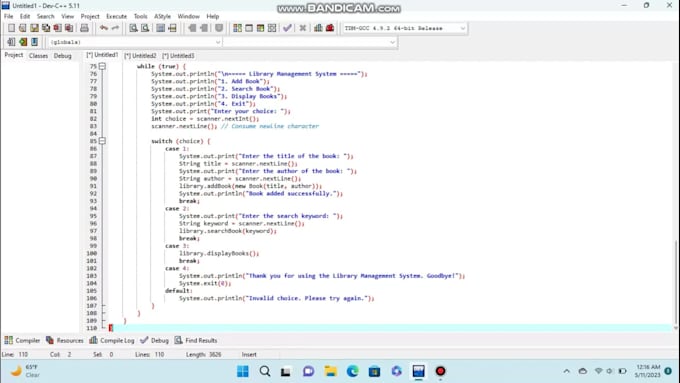Click the Delete profiling information icon
Image resolution: width=680 pixels, height=383 pixels.
(330, 28)
